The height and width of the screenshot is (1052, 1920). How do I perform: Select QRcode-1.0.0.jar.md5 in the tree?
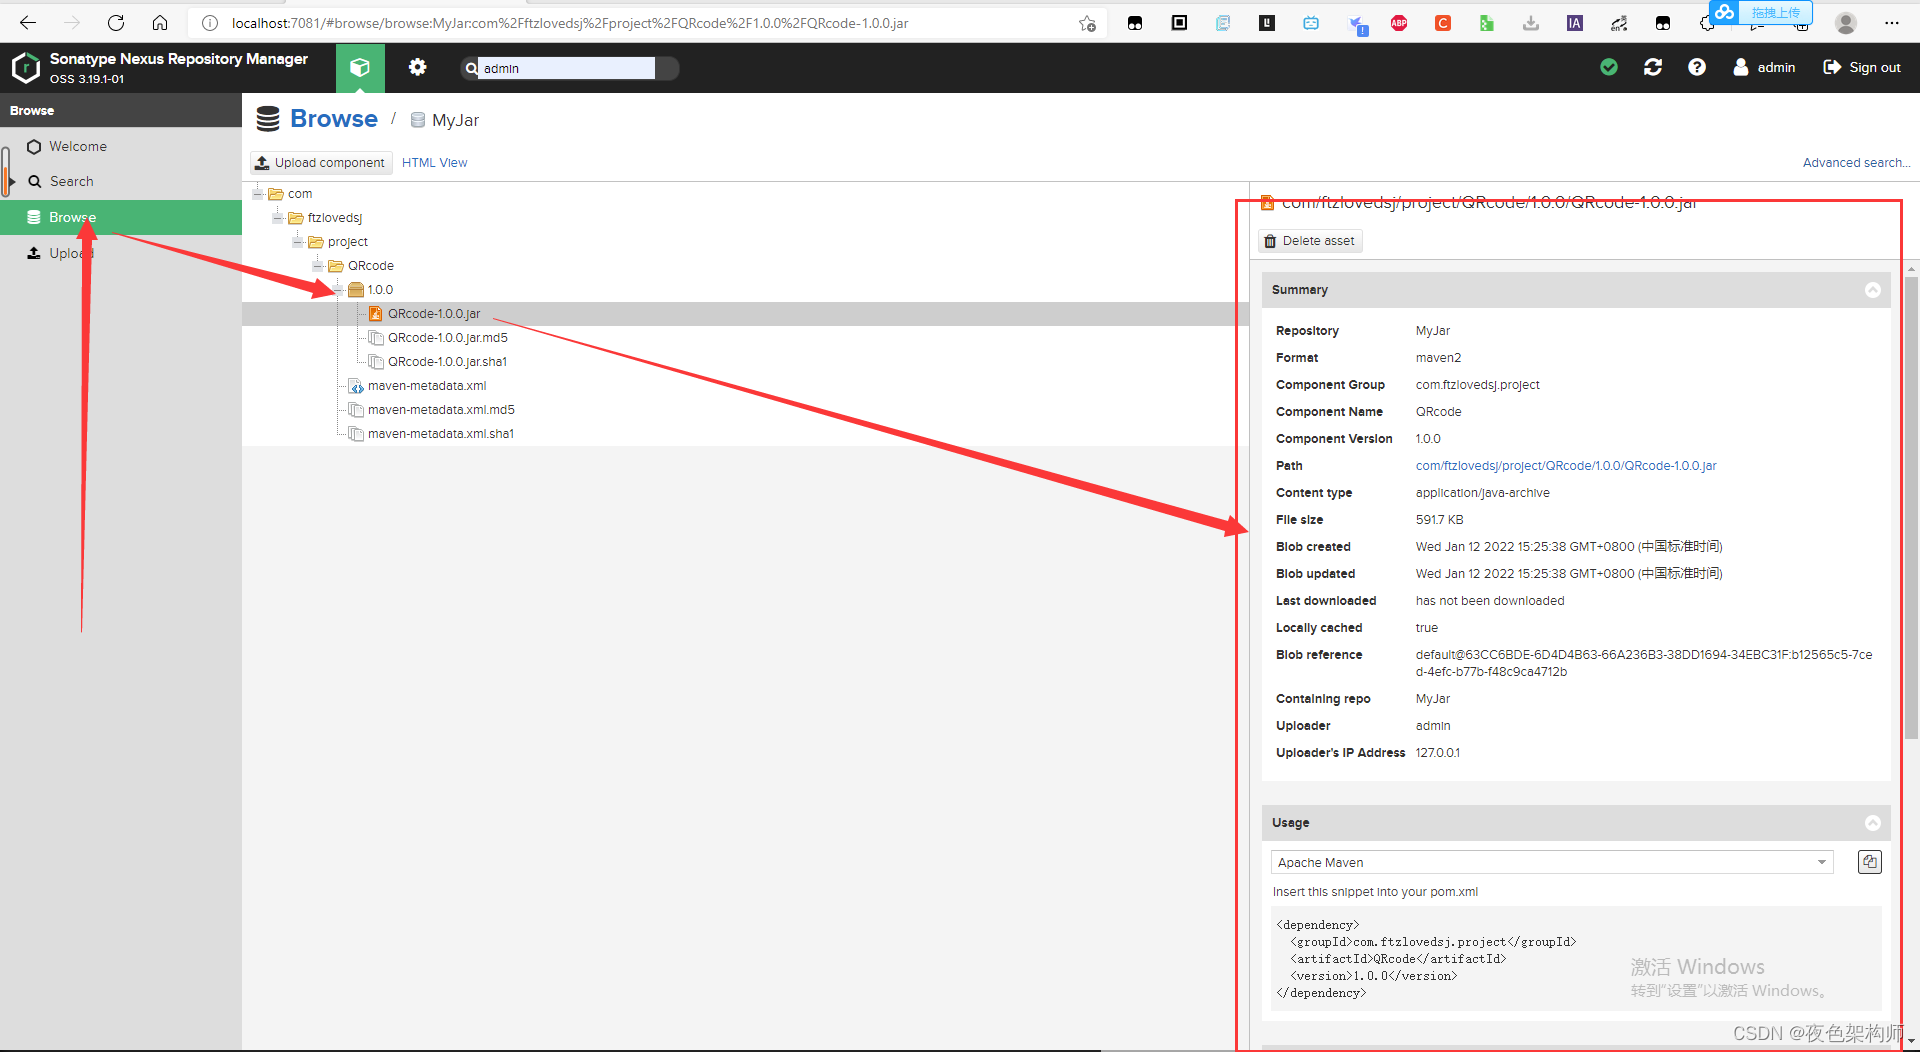coord(447,337)
